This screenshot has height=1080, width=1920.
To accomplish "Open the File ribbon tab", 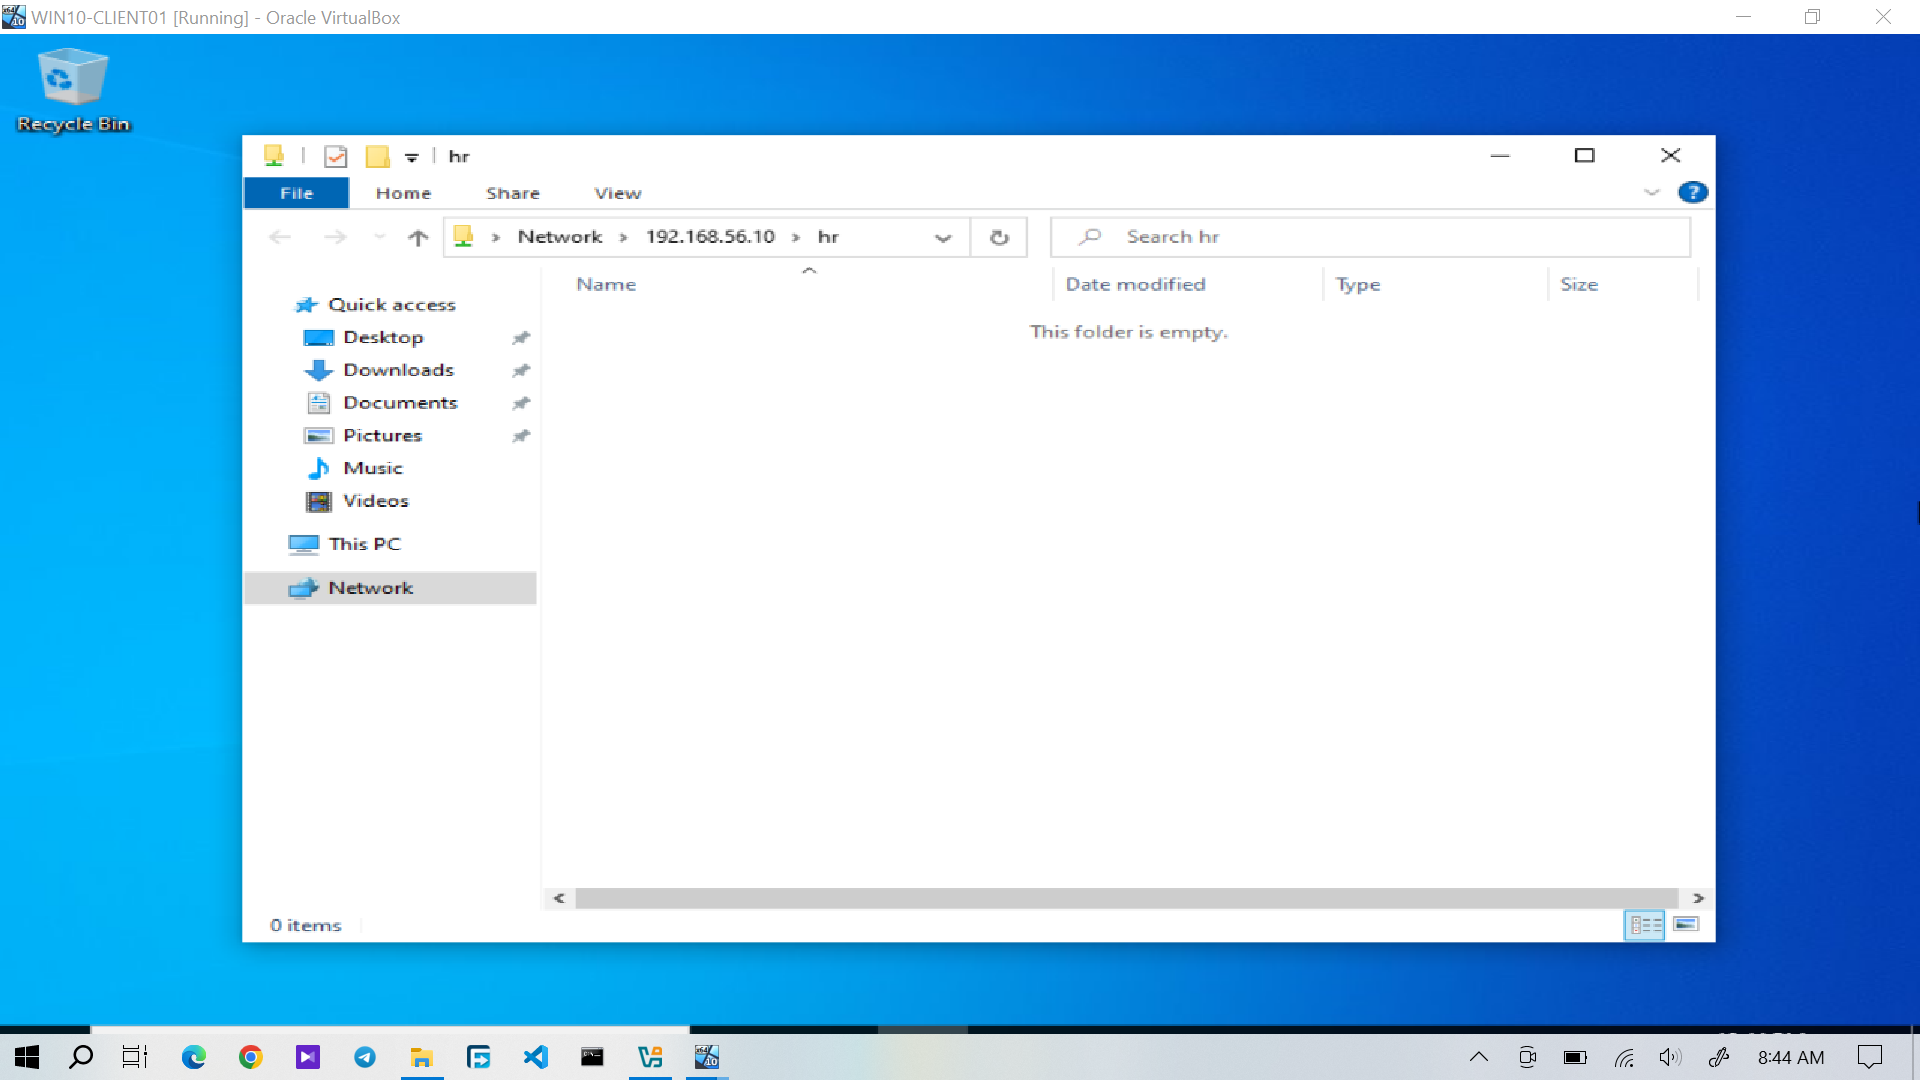I will [x=296, y=193].
